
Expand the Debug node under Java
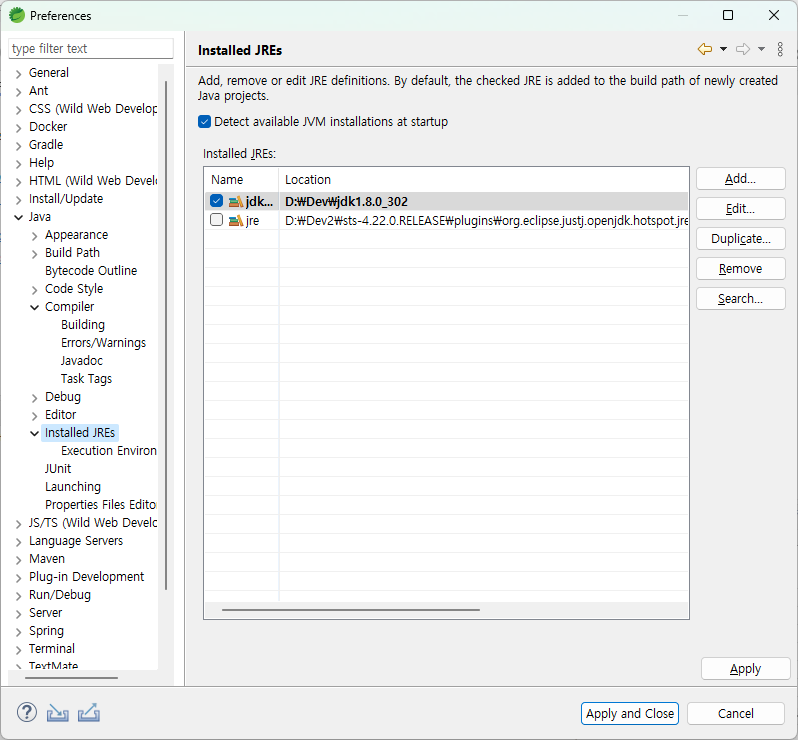coord(35,397)
